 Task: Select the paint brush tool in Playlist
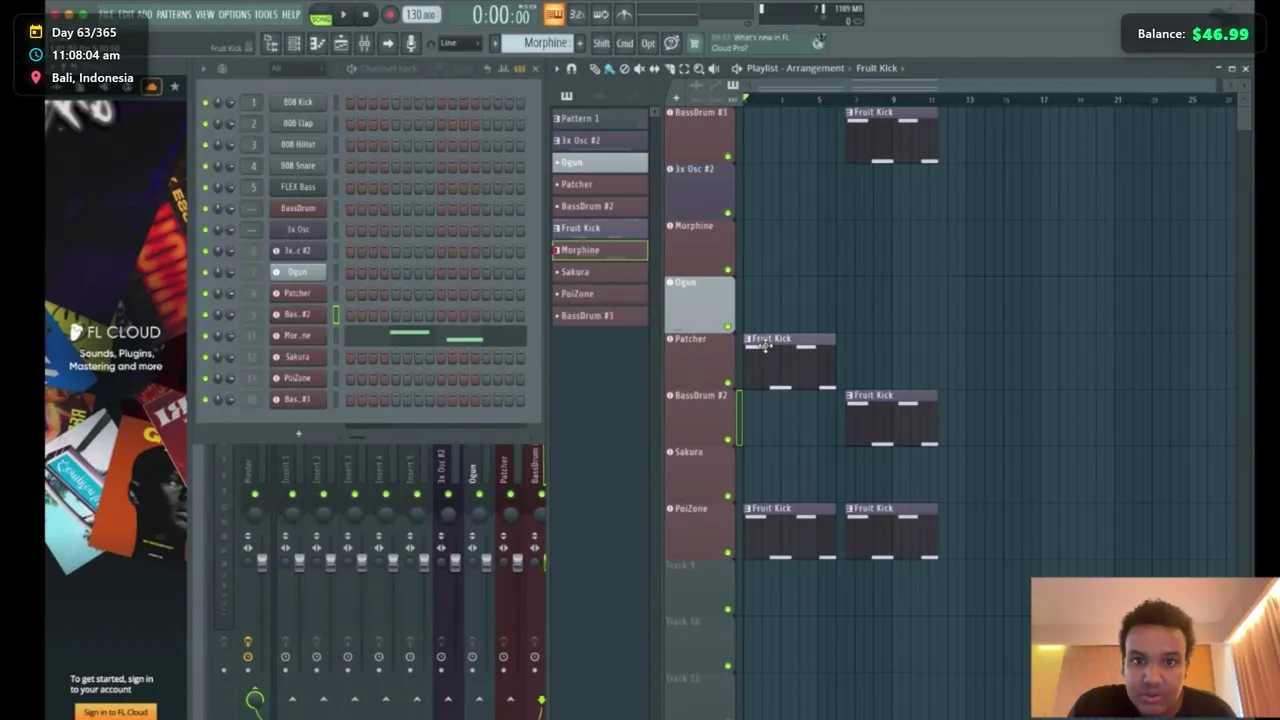609,68
